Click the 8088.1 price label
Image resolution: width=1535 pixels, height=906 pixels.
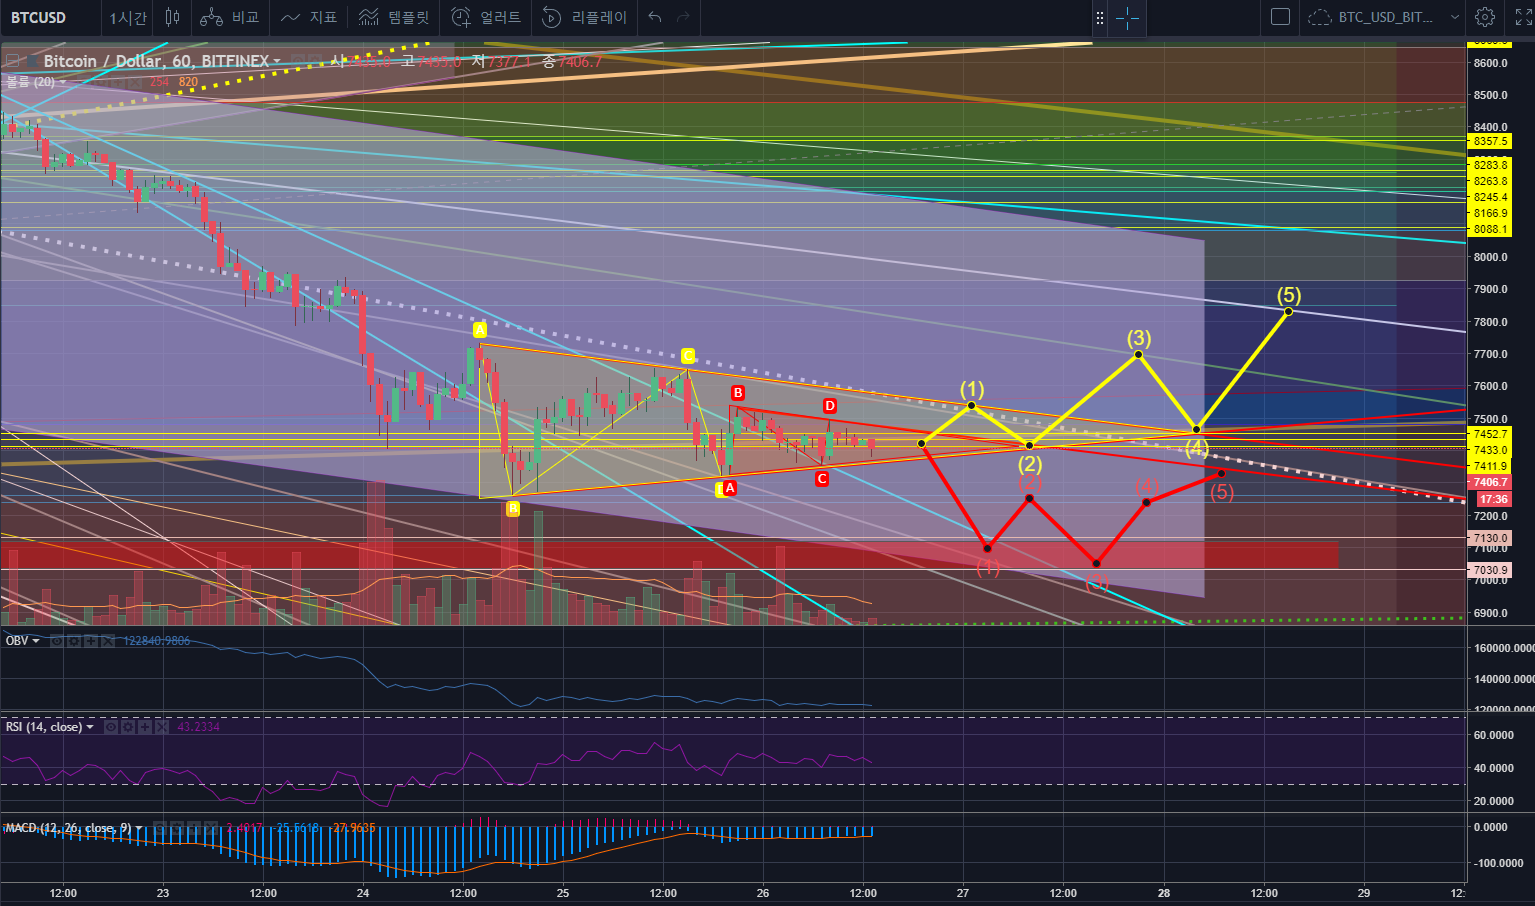[x=1490, y=229]
